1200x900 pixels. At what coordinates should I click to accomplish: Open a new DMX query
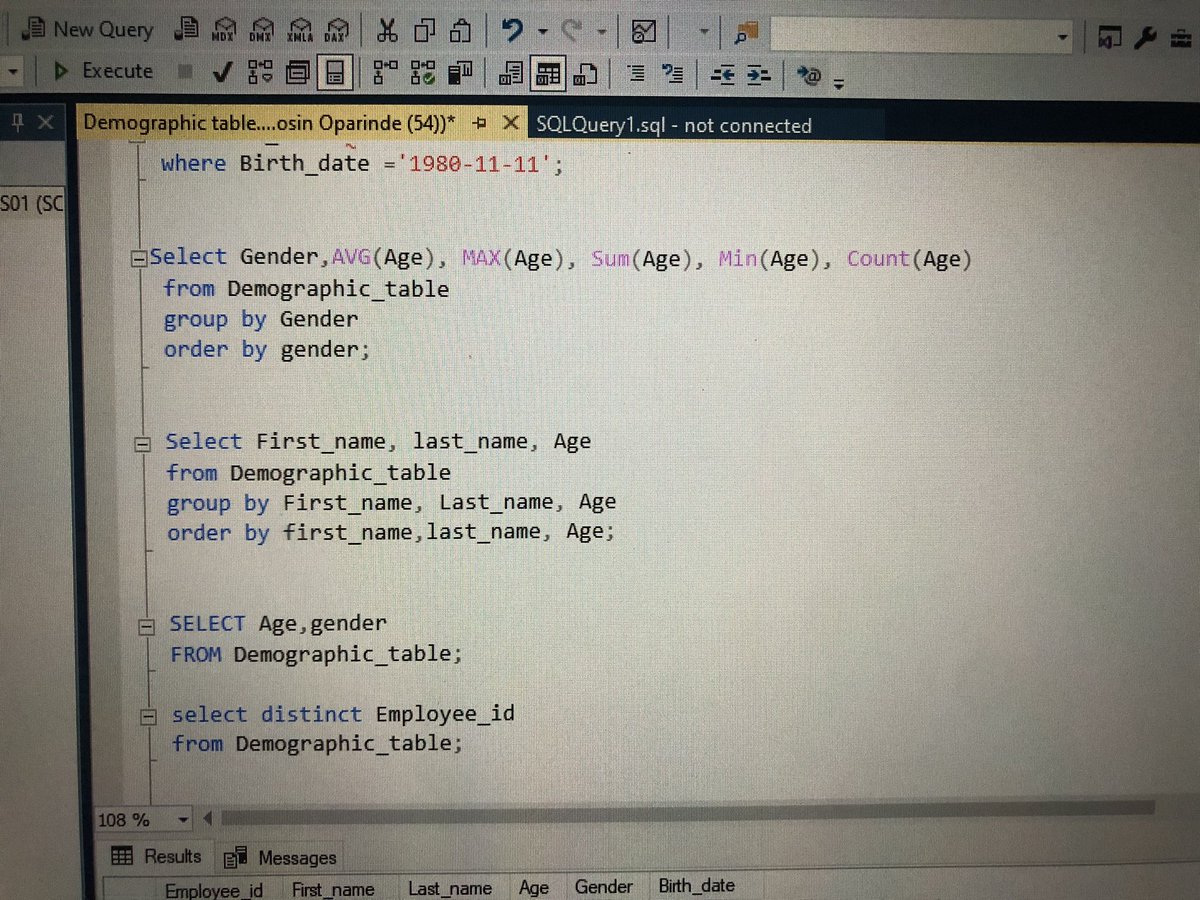coord(263,30)
